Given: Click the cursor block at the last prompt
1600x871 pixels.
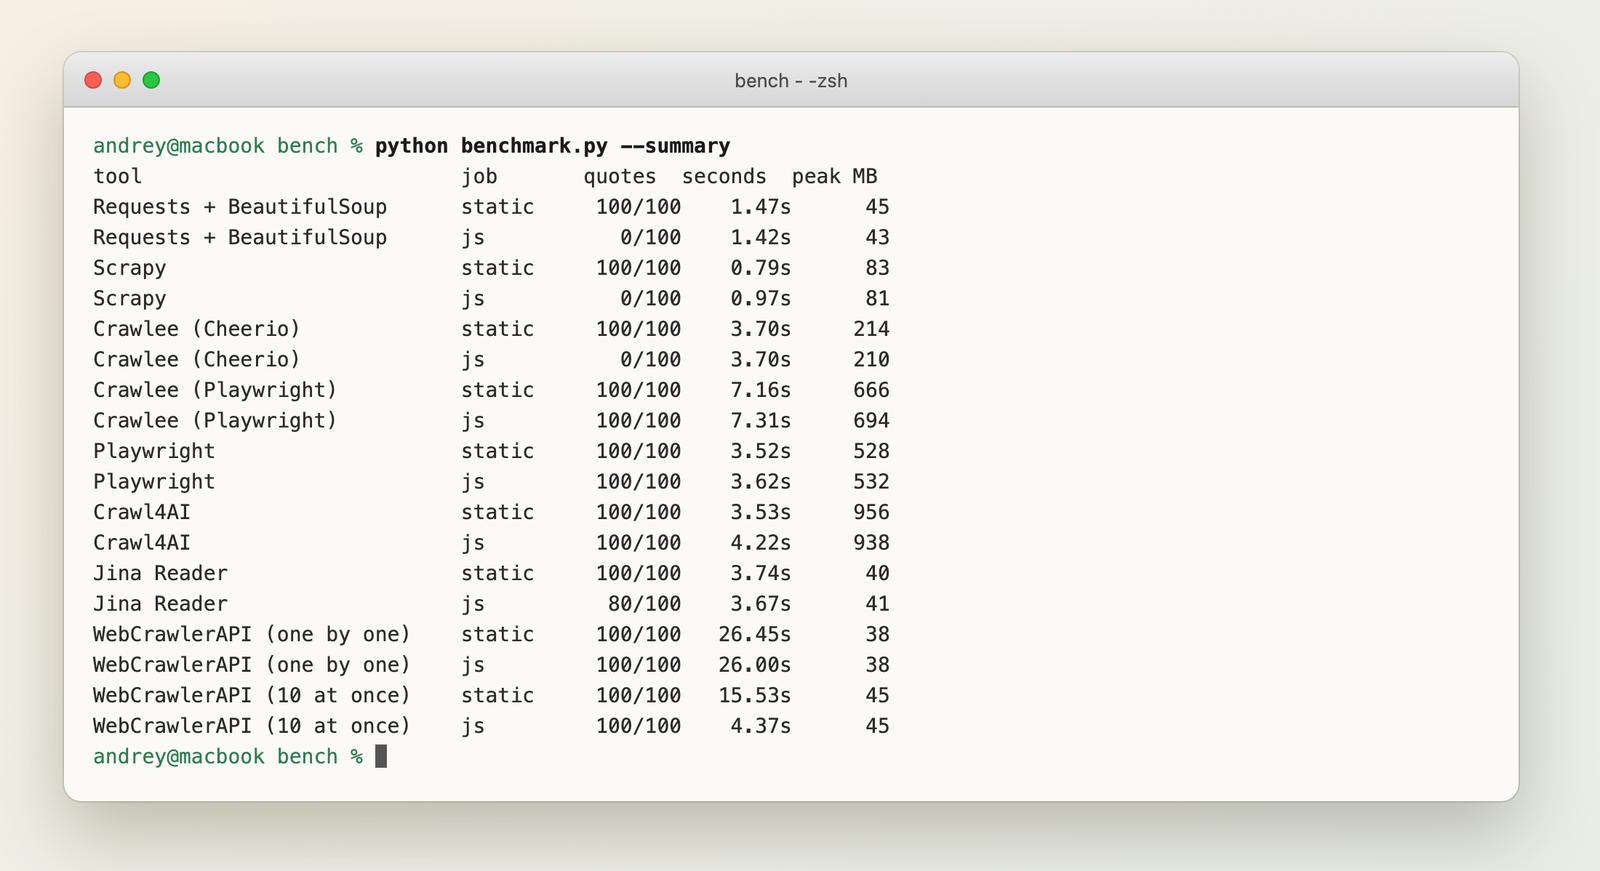Looking at the screenshot, I should [x=381, y=756].
